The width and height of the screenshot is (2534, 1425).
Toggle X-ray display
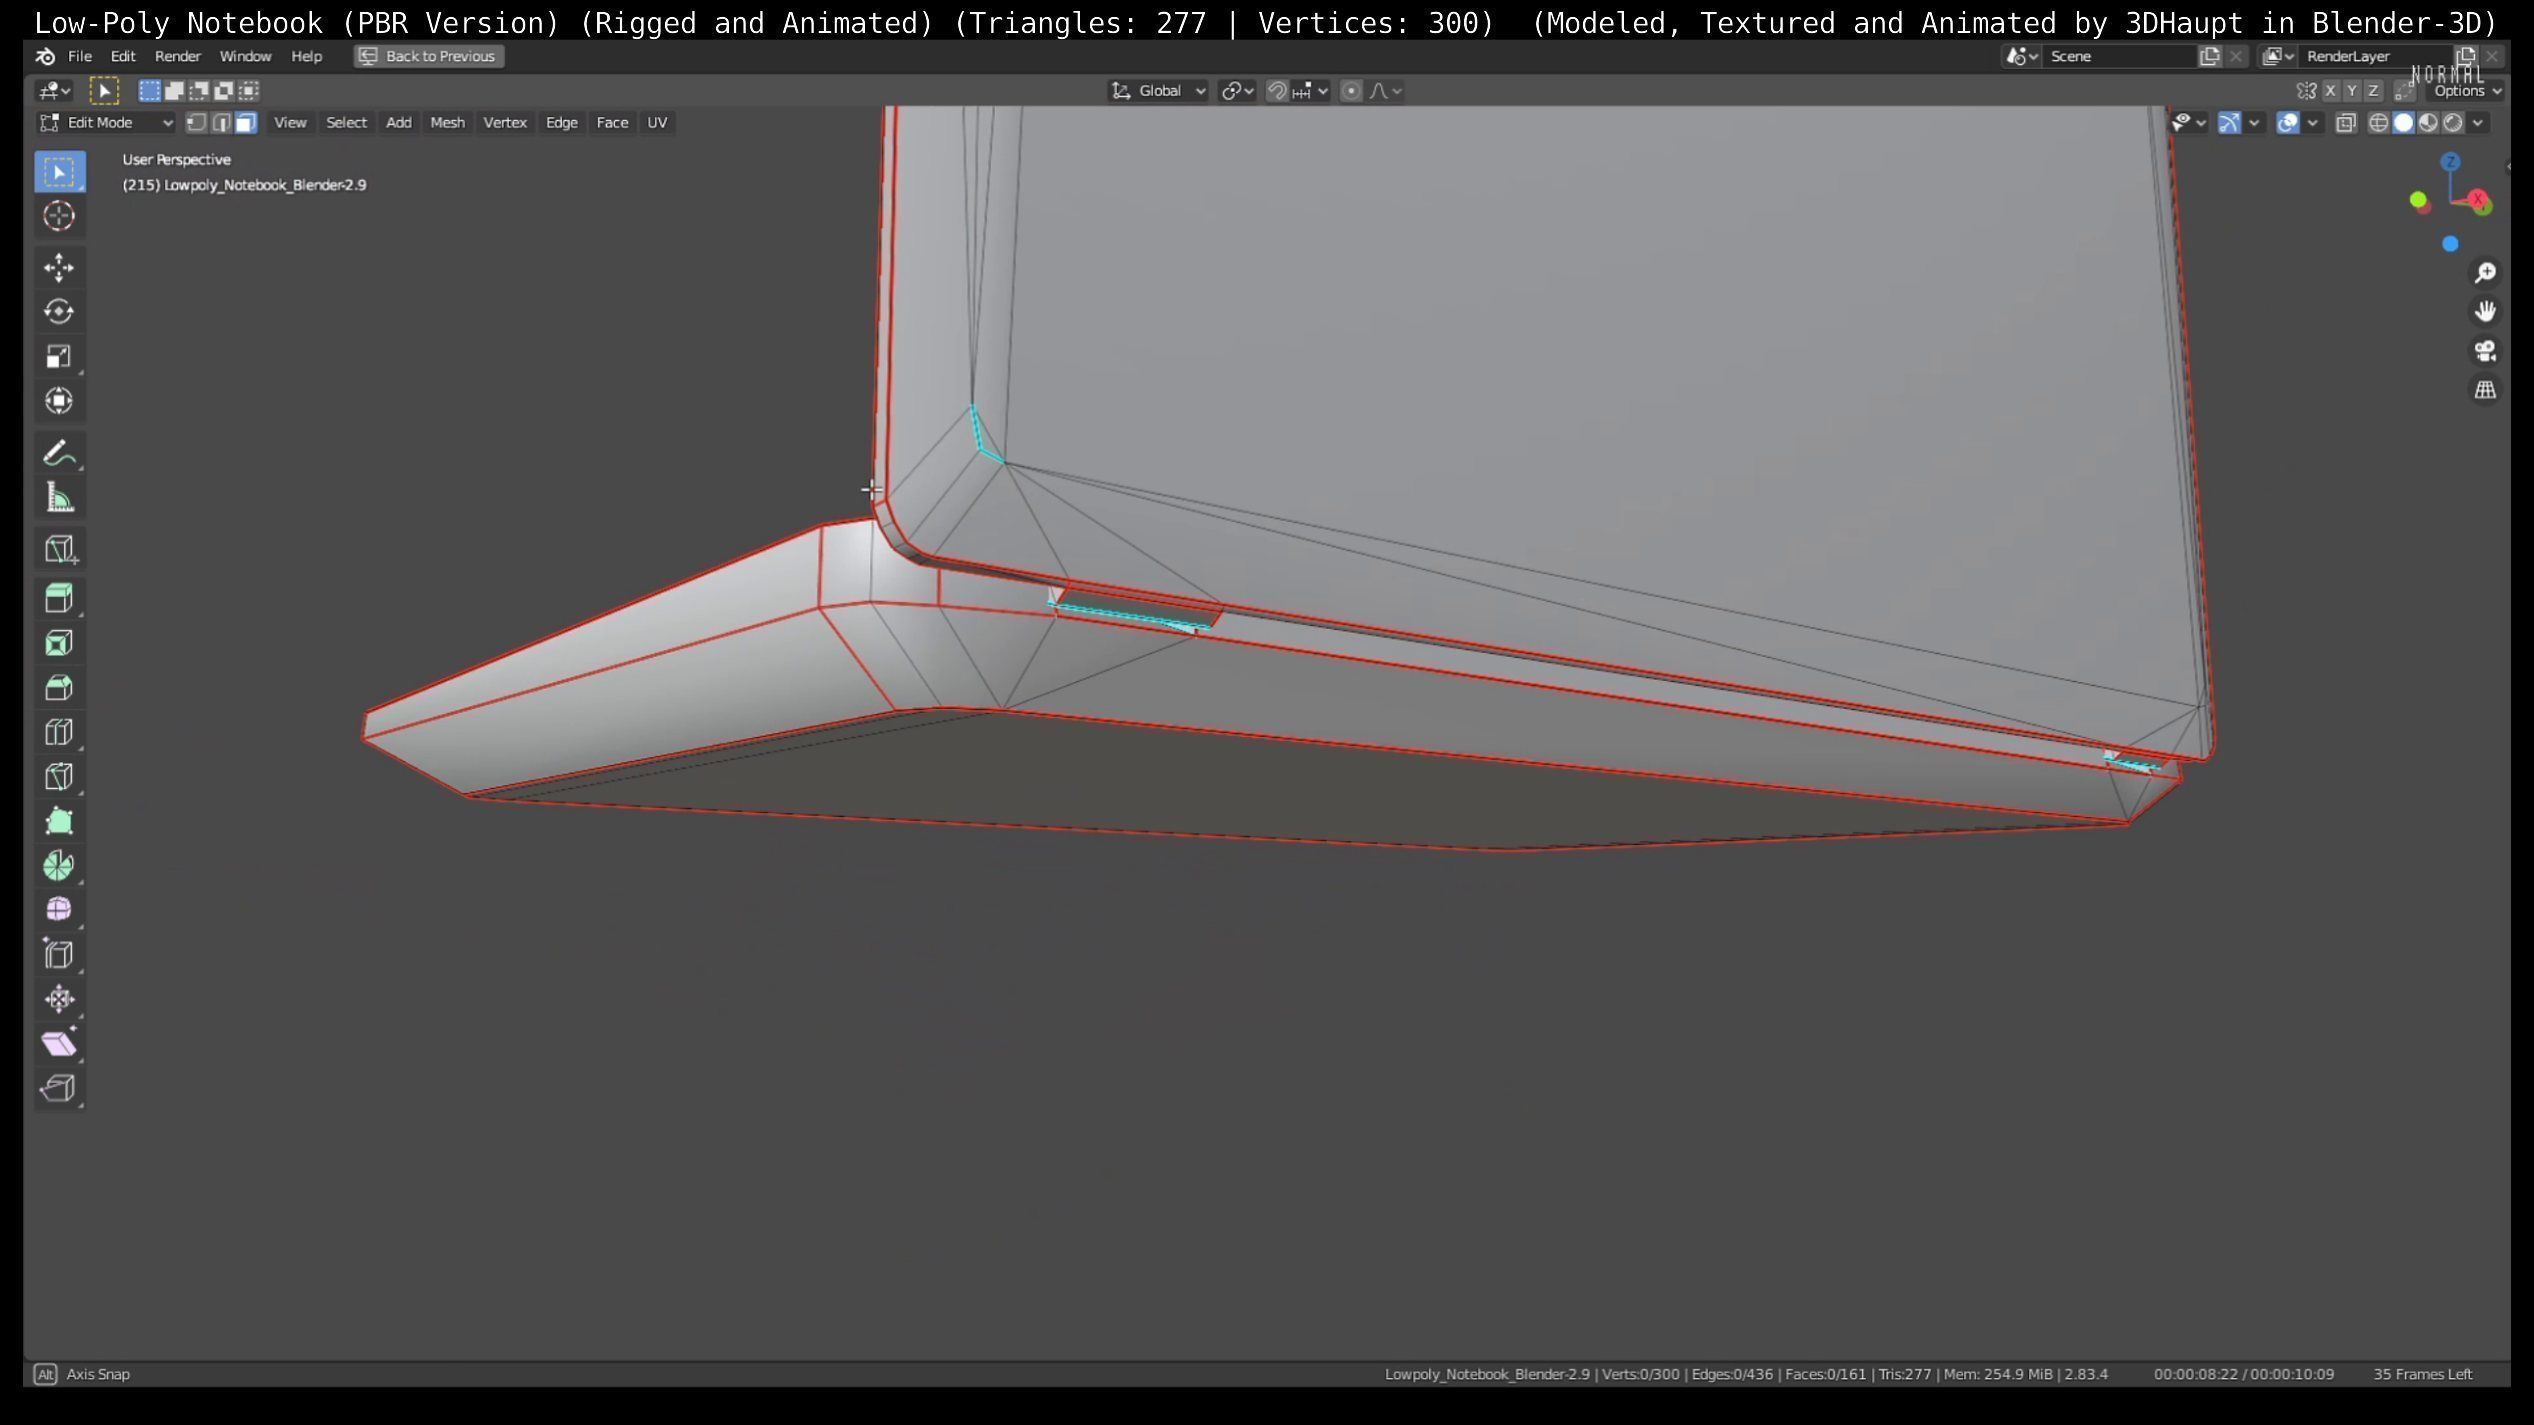click(x=2345, y=123)
